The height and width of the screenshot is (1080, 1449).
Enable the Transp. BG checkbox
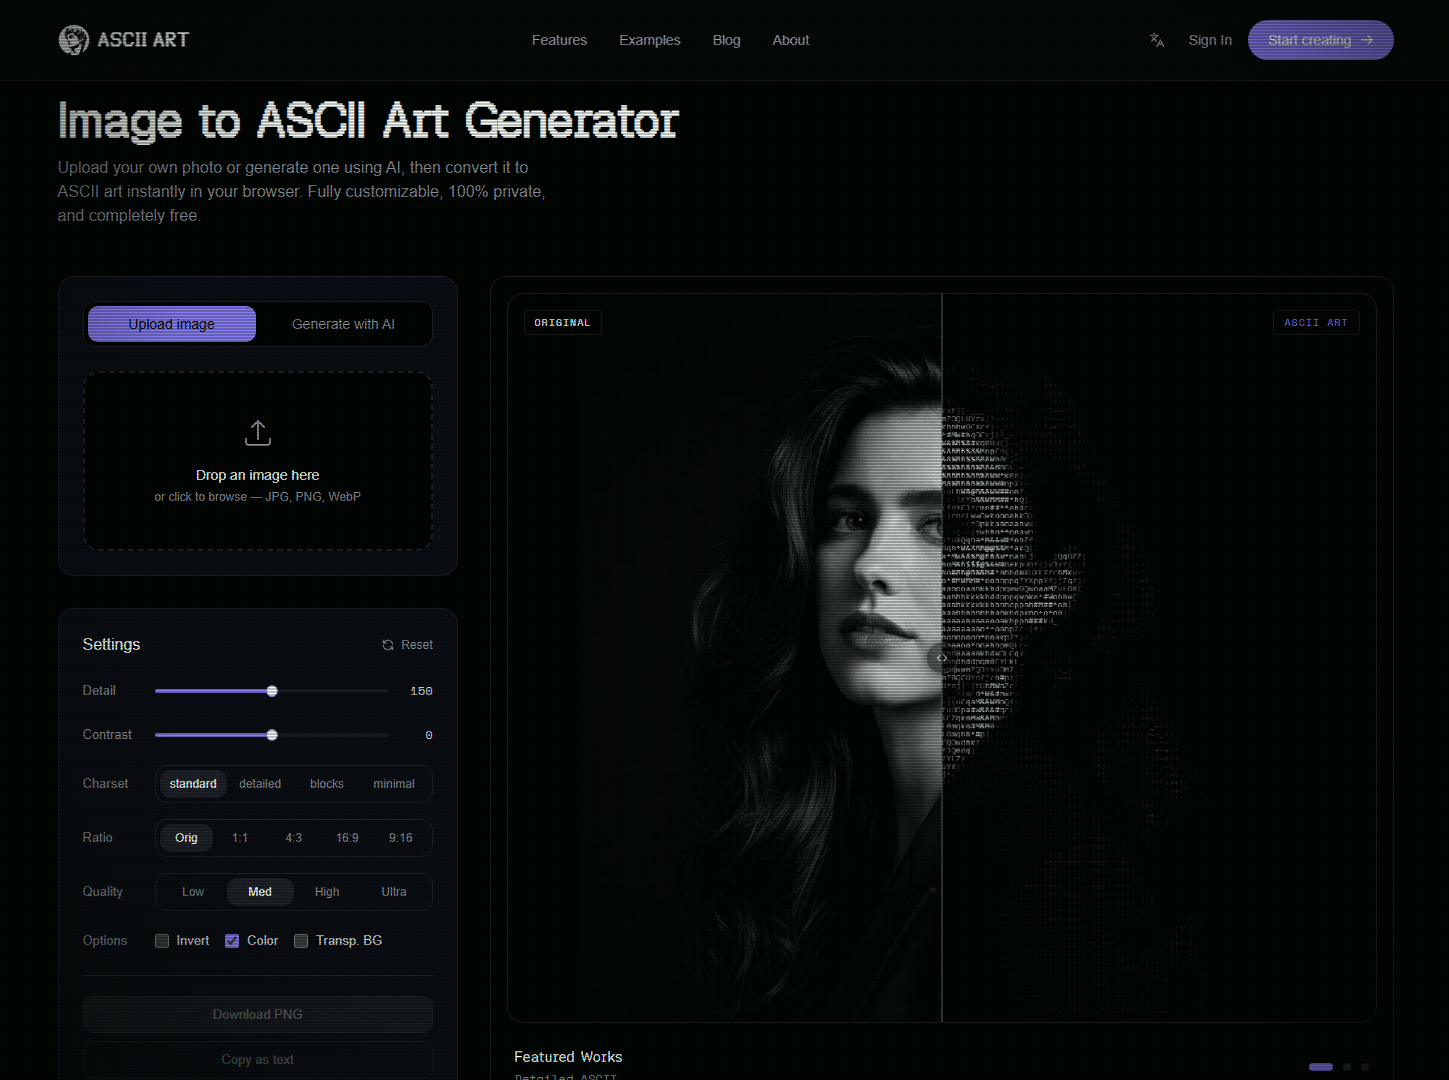point(301,941)
